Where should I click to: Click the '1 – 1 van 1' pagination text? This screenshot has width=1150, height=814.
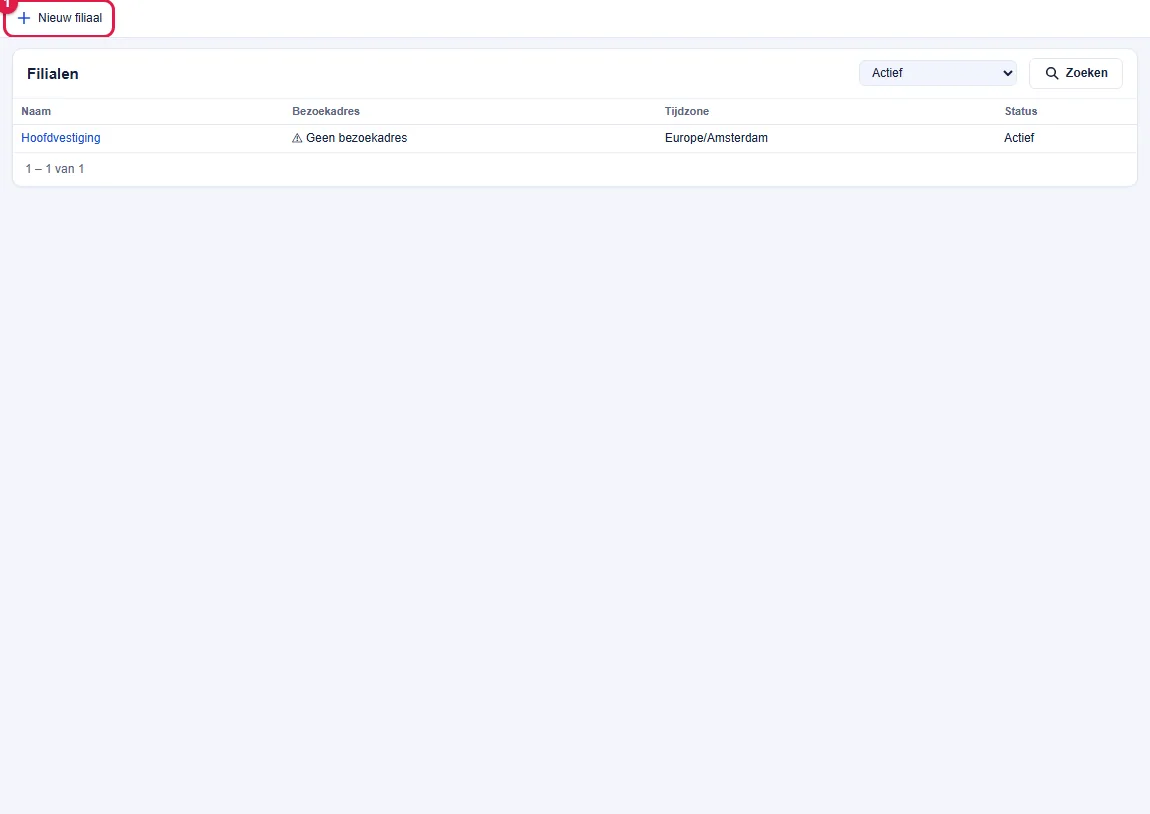pos(55,169)
